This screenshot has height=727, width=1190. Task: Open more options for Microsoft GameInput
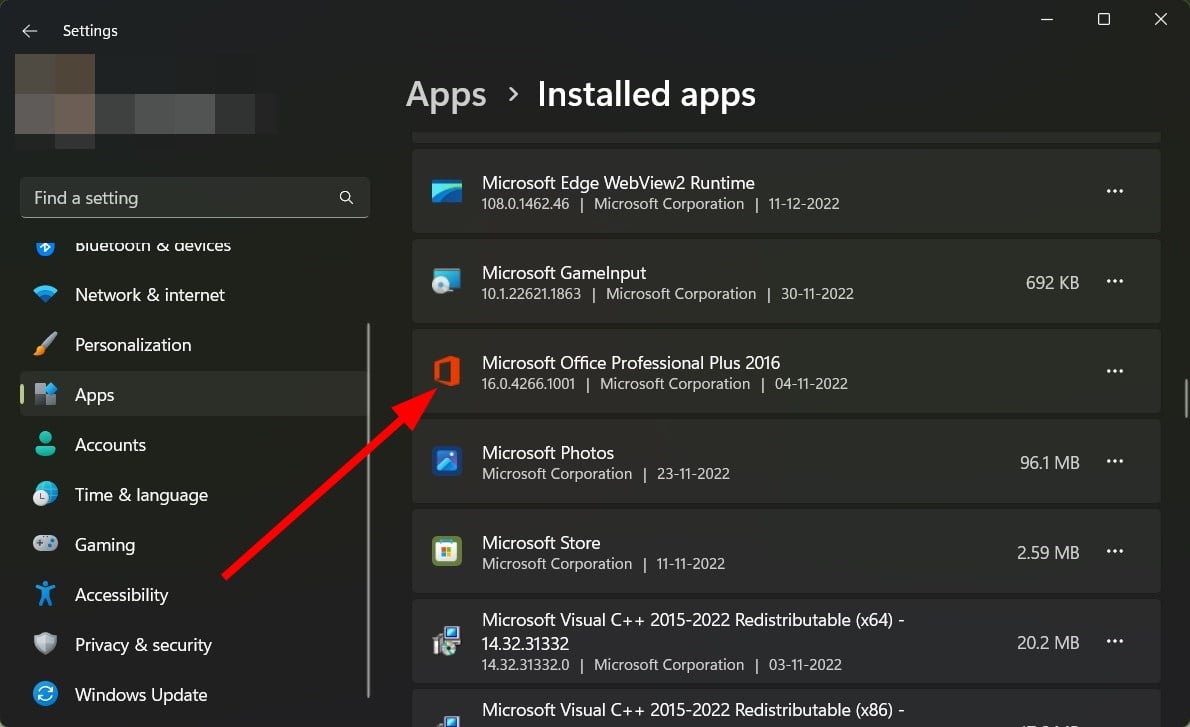click(1115, 282)
